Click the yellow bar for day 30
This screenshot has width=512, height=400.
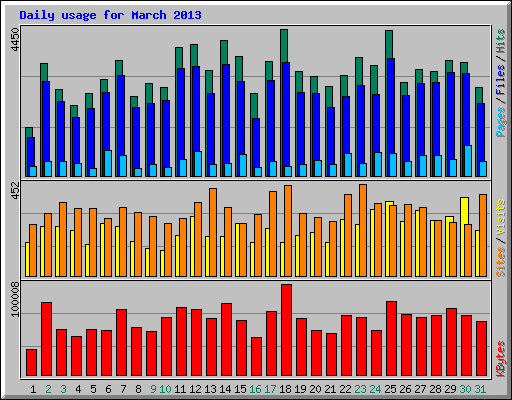point(464,211)
